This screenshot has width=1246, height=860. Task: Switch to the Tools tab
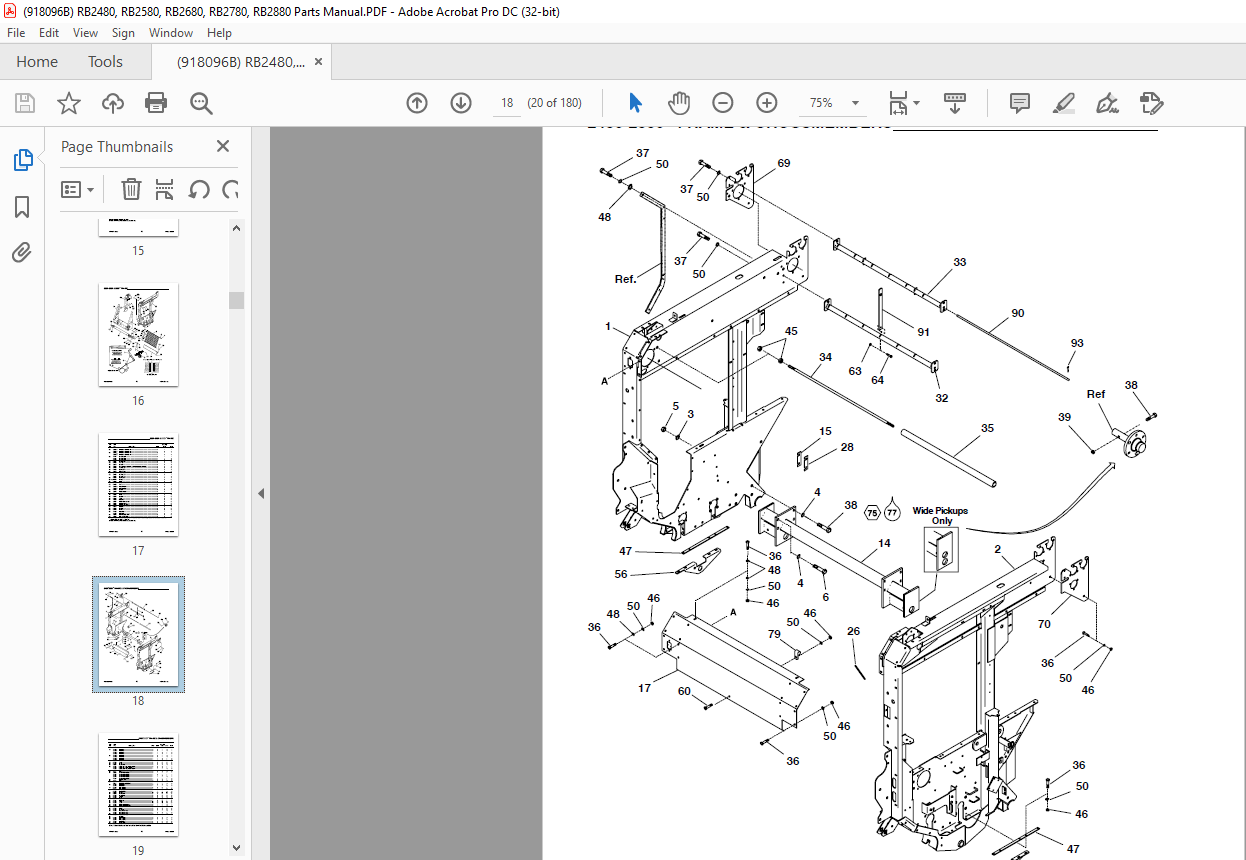click(x=105, y=62)
